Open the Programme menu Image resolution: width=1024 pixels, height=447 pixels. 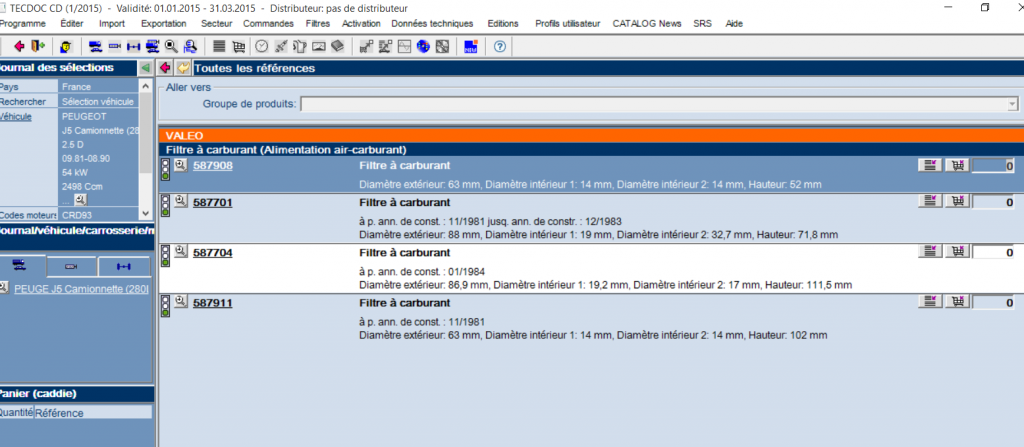point(23,24)
